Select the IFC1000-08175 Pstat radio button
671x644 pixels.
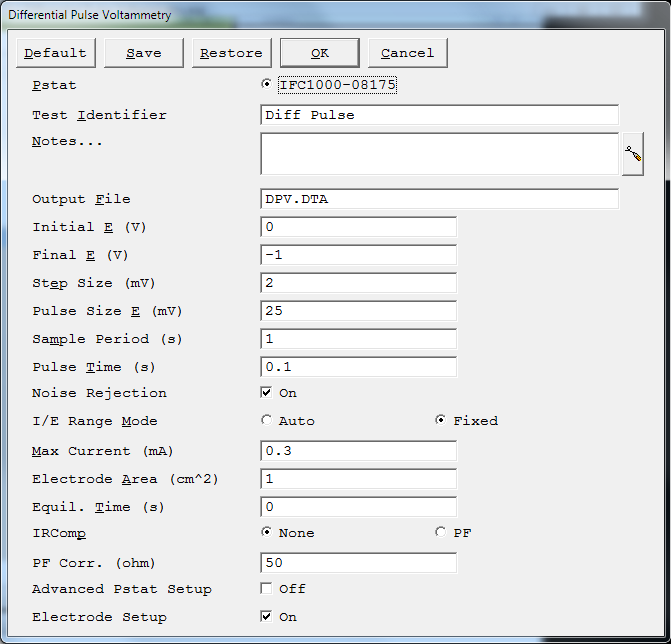click(x=266, y=84)
